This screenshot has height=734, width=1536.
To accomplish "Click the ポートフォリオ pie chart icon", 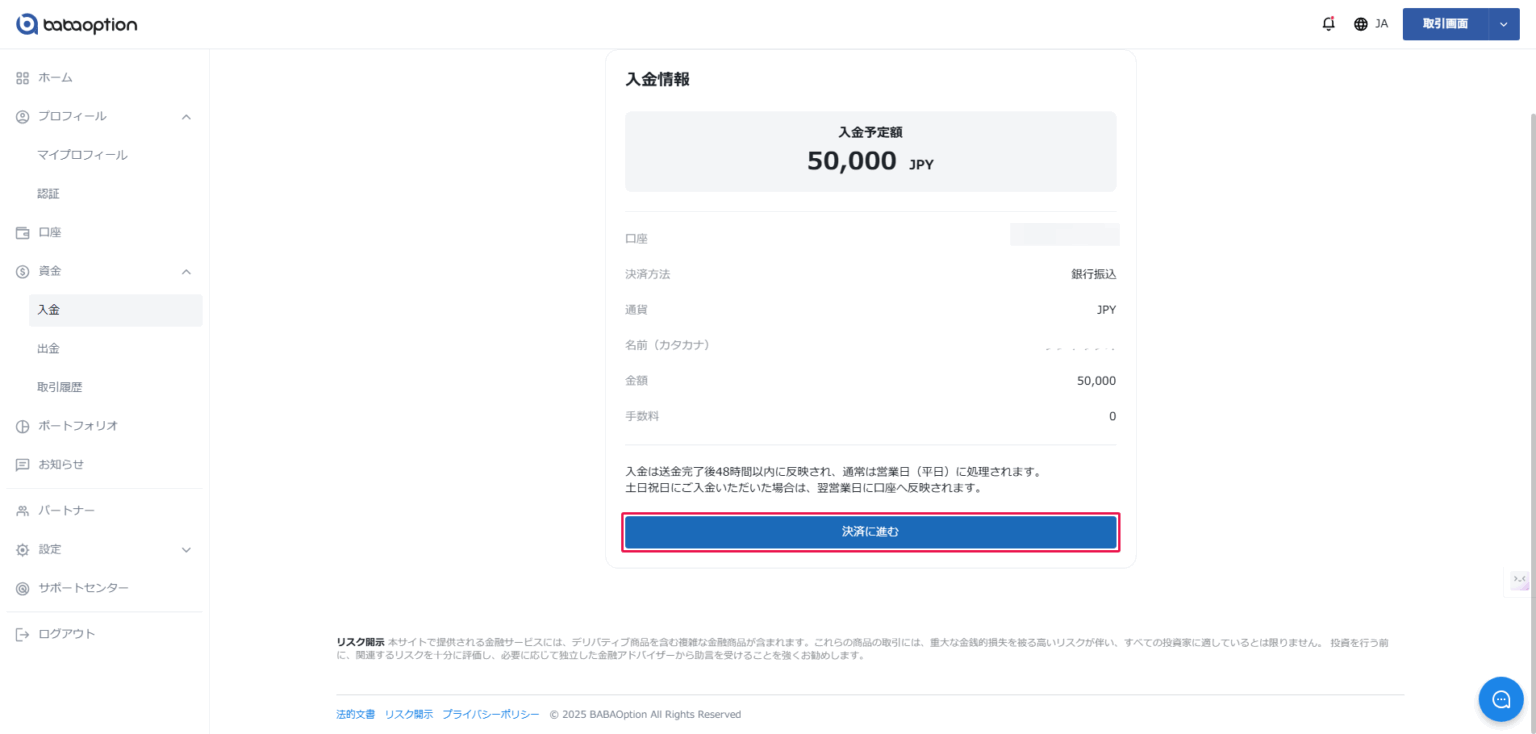I will tap(23, 426).
